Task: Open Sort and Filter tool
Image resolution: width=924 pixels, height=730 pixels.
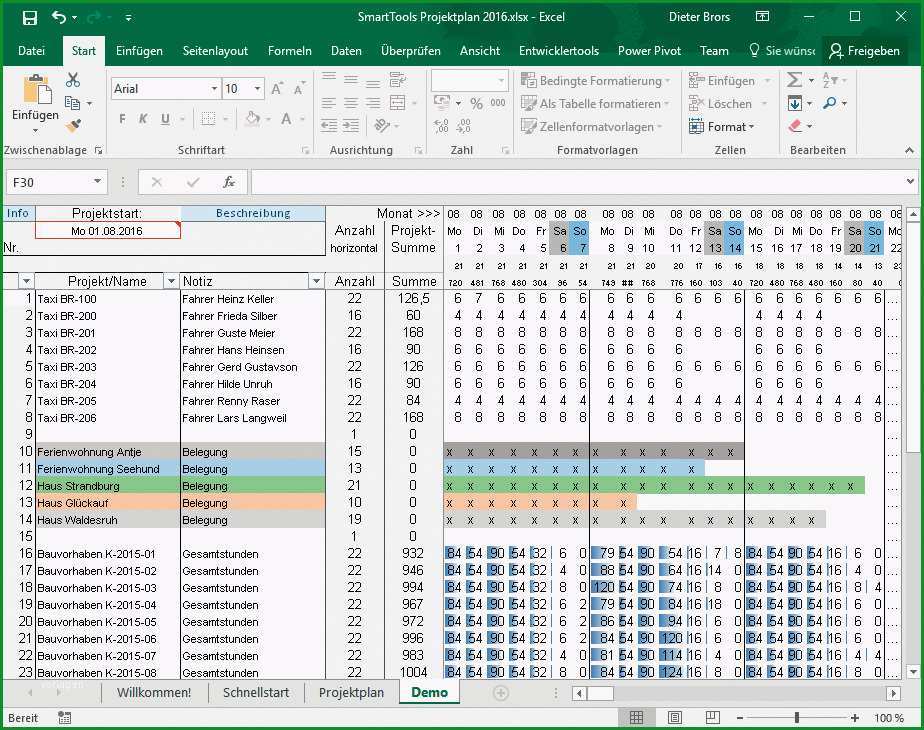Action: pyautogui.click(x=829, y=80)
